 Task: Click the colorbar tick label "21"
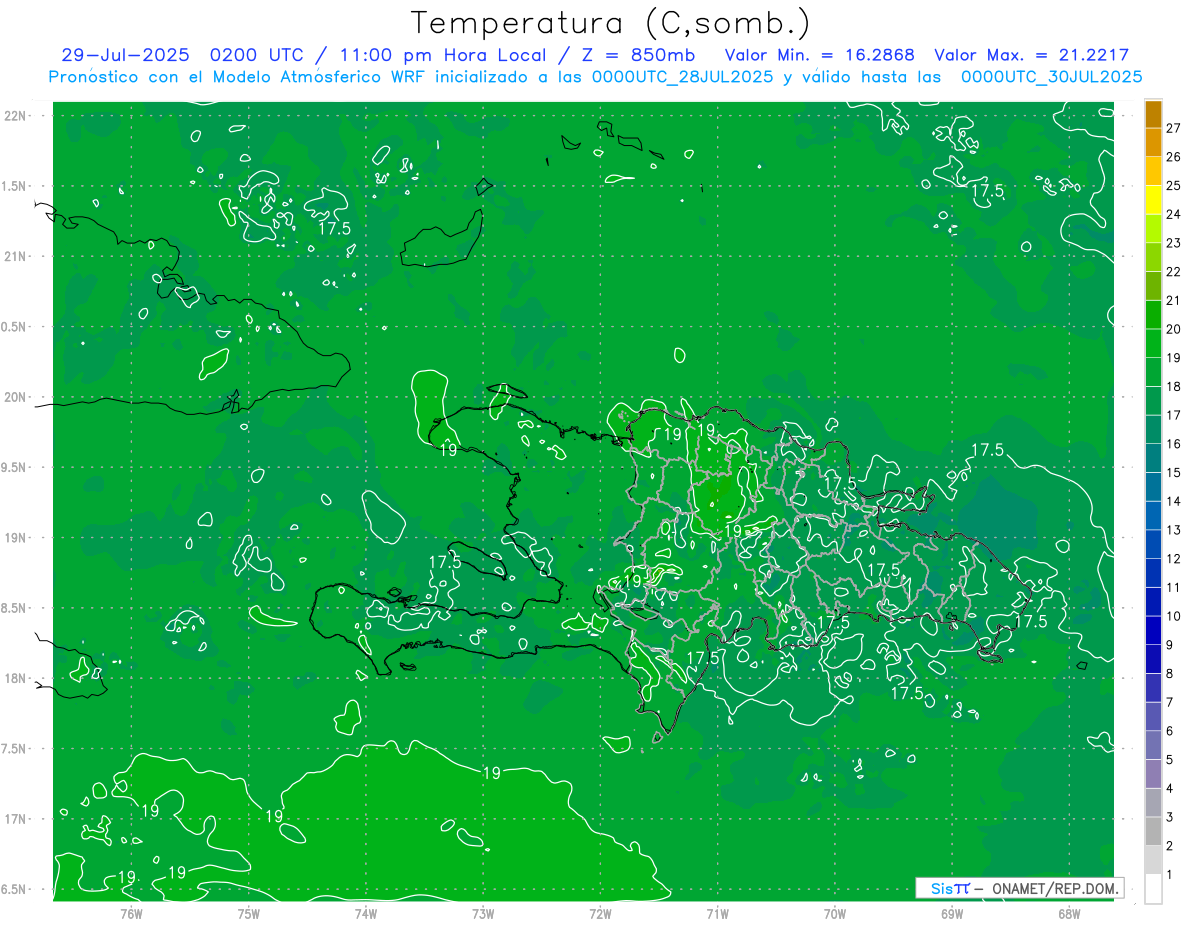(1173, 300)
